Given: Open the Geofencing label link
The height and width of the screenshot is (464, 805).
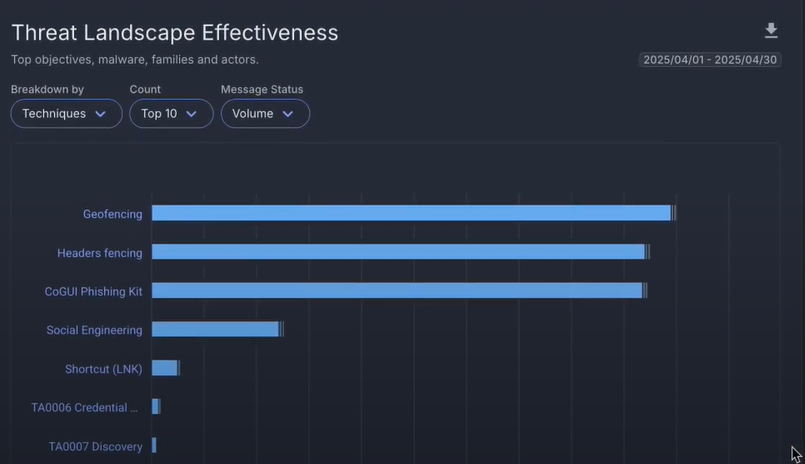Looking at the screenshot, I should click(x=112, y=214).
